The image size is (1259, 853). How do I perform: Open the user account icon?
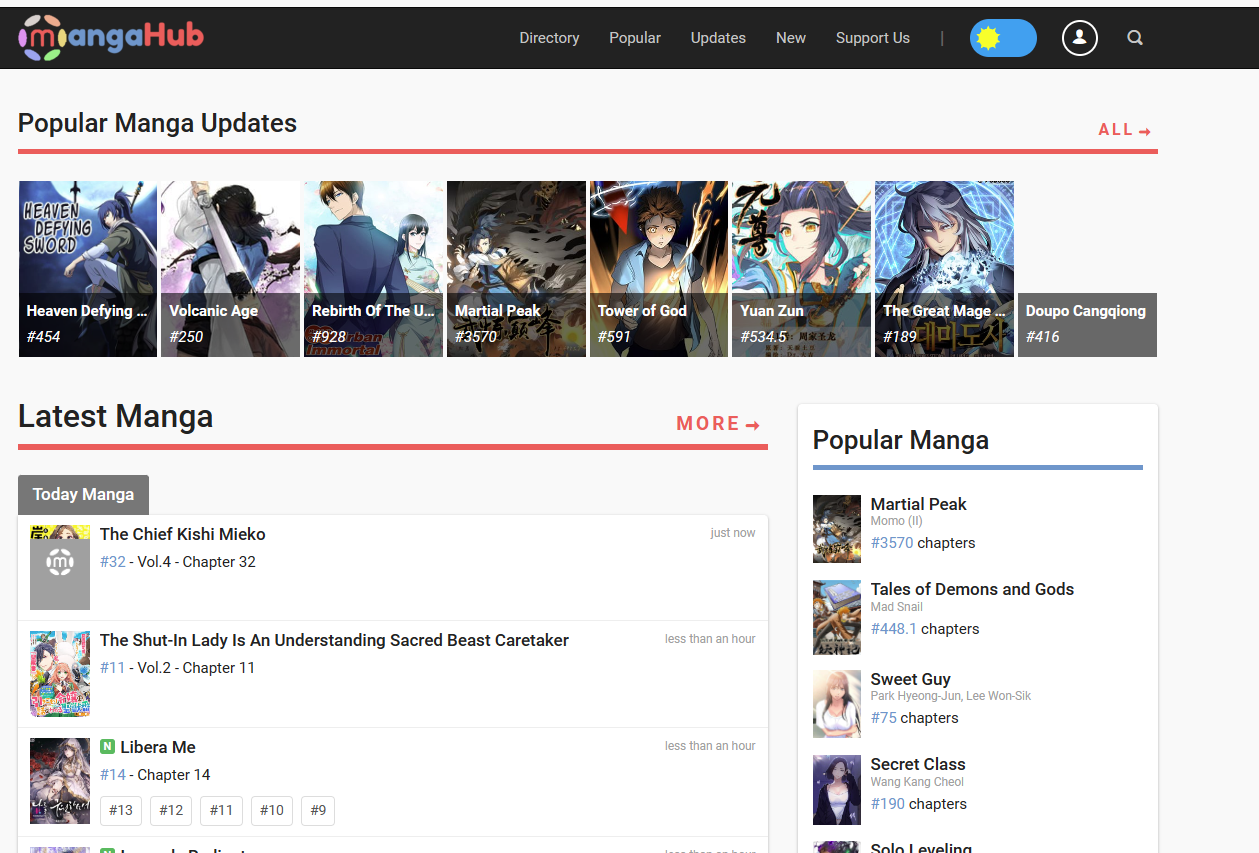tap(1080, 38)
